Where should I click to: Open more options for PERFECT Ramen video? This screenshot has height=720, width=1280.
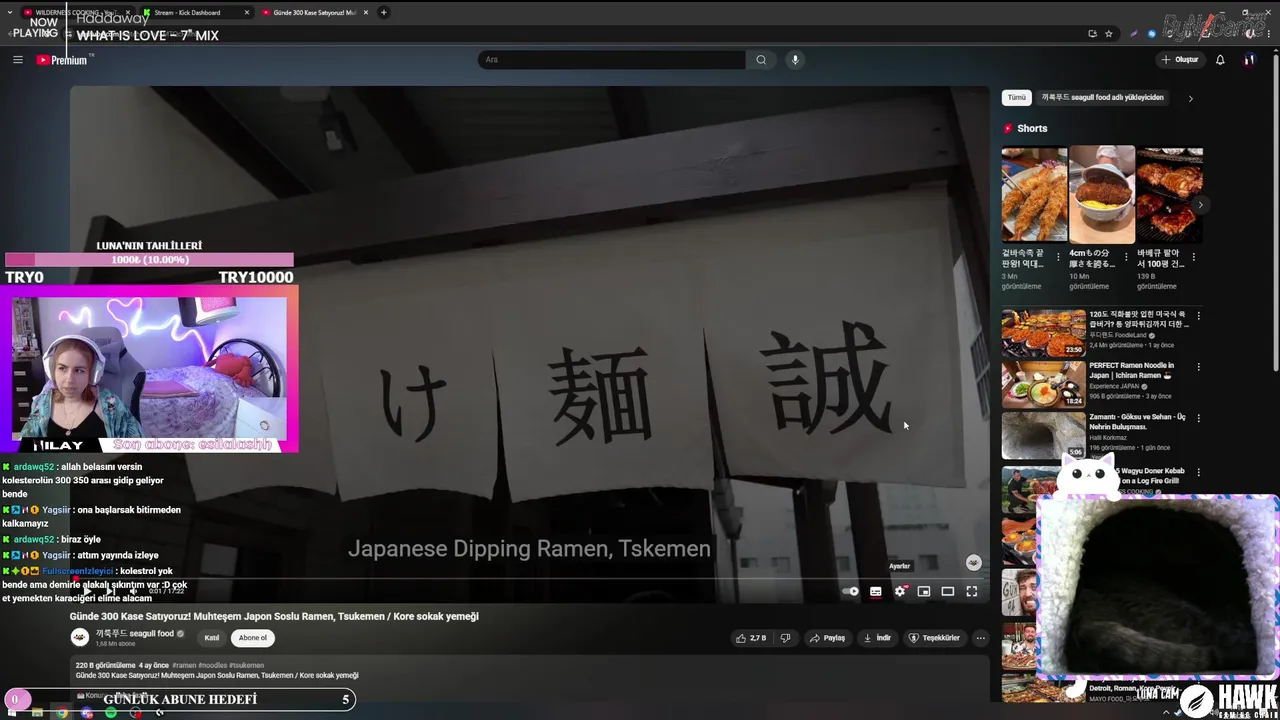[x=1198, y=367]
